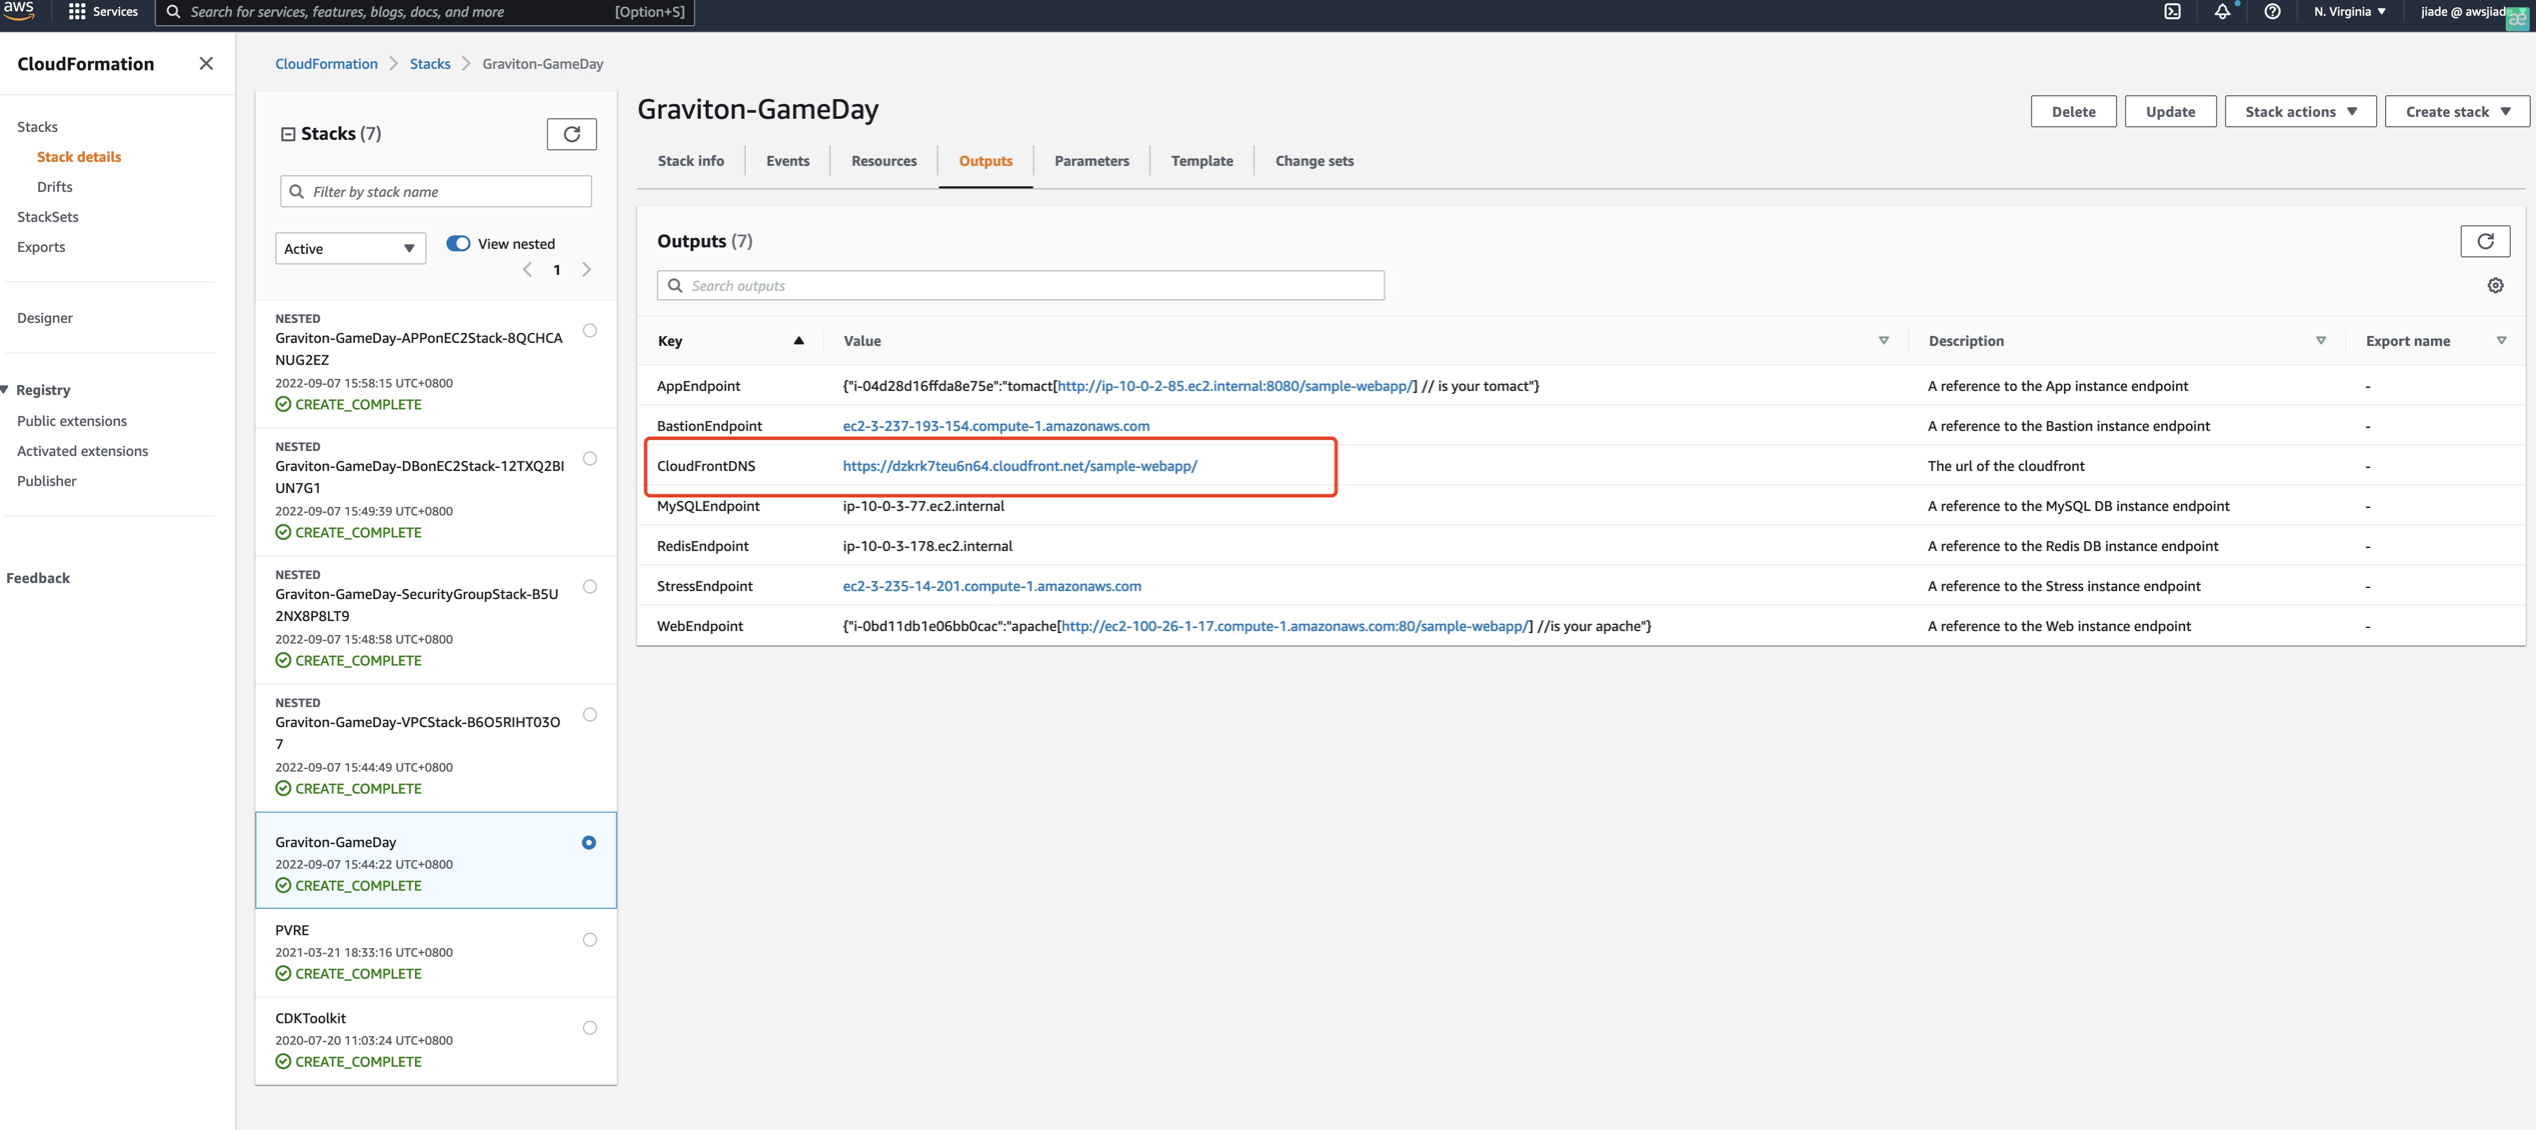This screenshot has height=1130, width=2536.
Task: Collapse the Stacks panel icon
Action: point(288,134)
